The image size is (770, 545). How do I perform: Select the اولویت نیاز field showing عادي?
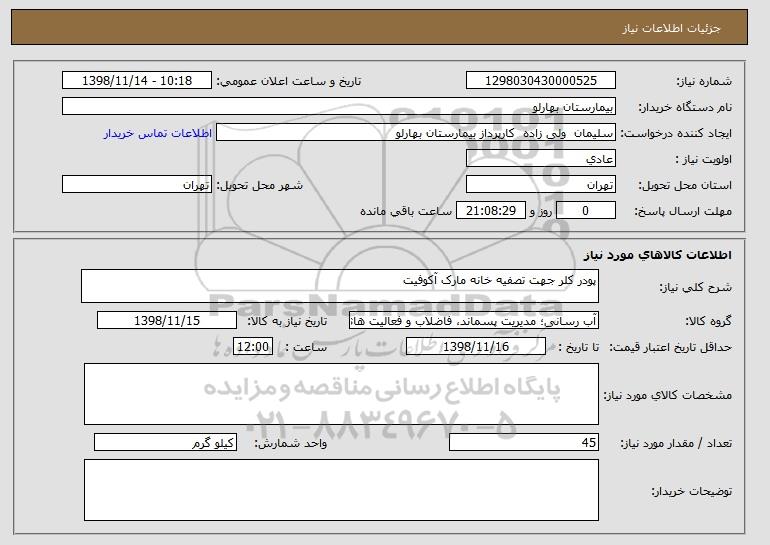tap(541, 159)
